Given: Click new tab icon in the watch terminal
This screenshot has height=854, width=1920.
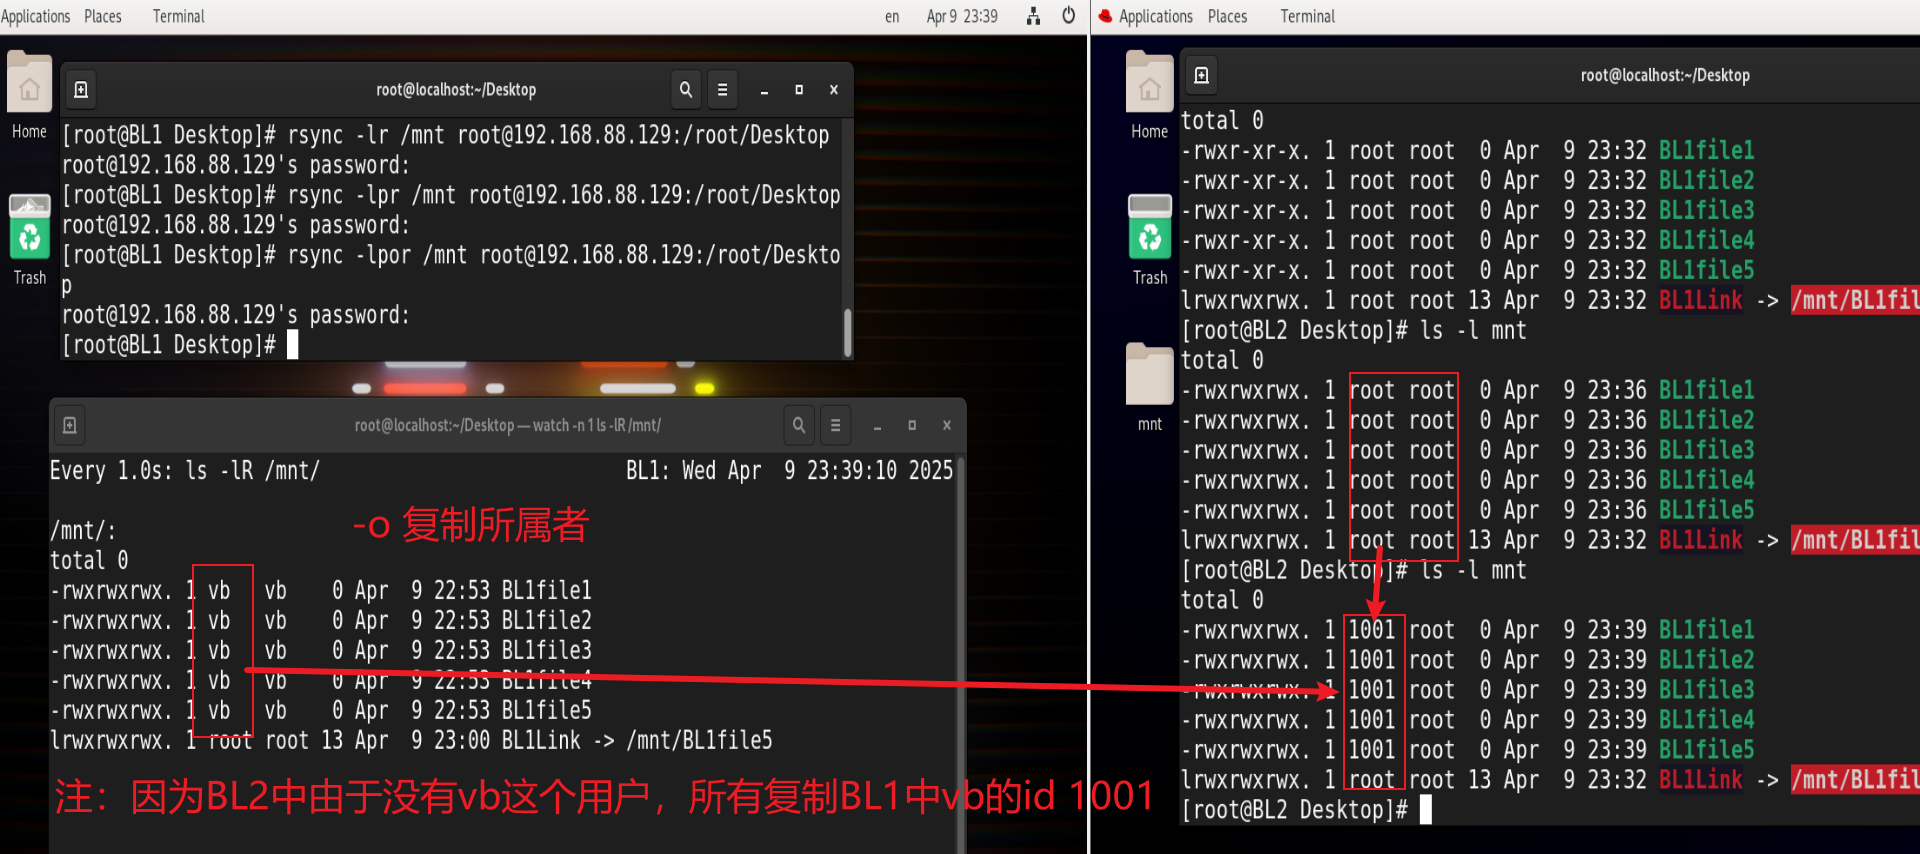Looking at the screenshot, I should (x=69, y=425).
